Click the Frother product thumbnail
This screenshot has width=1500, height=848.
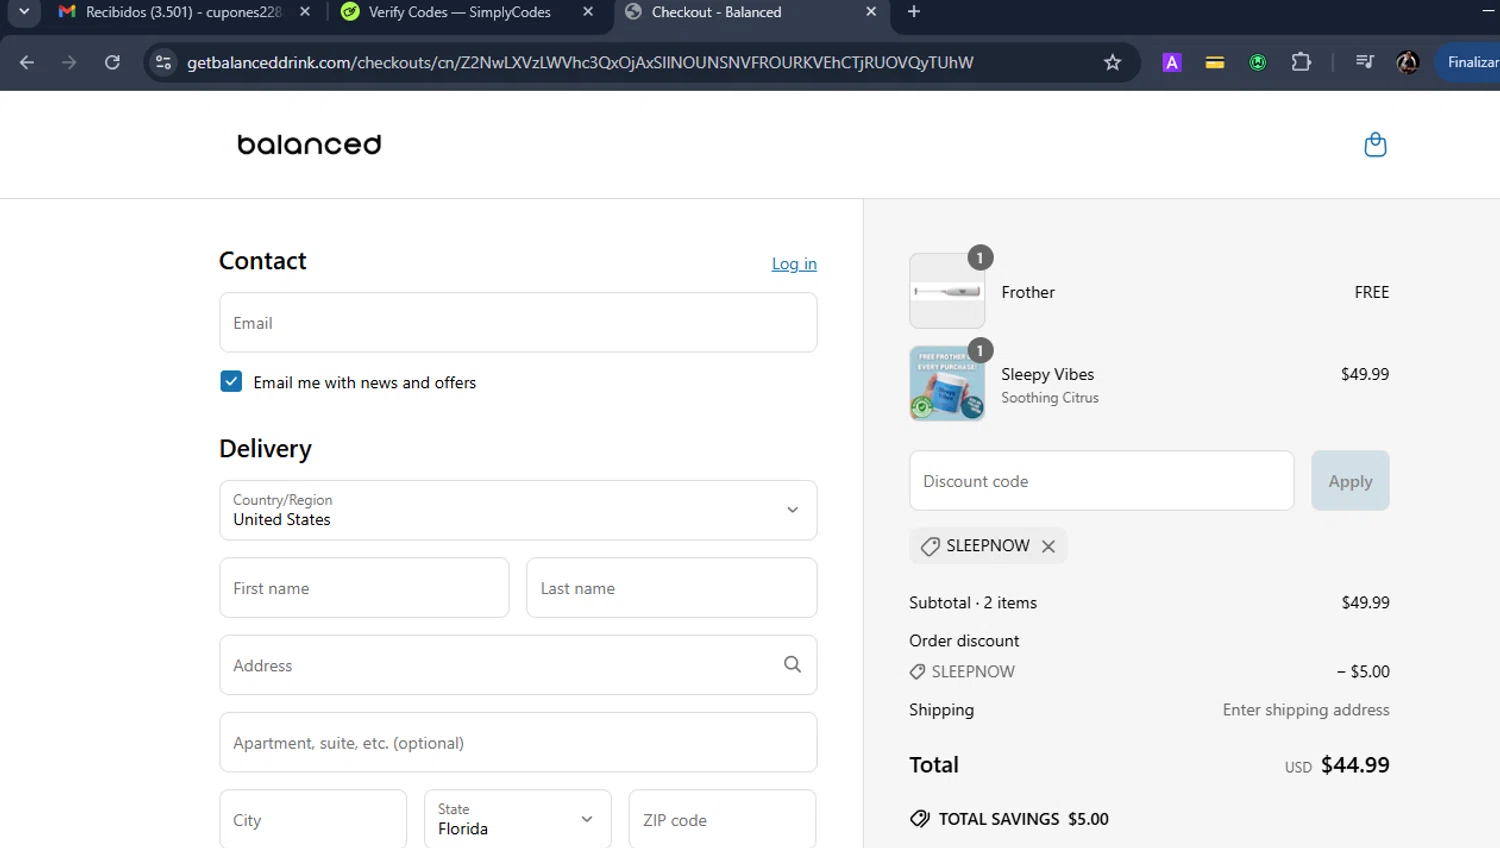tap(947, 291)
